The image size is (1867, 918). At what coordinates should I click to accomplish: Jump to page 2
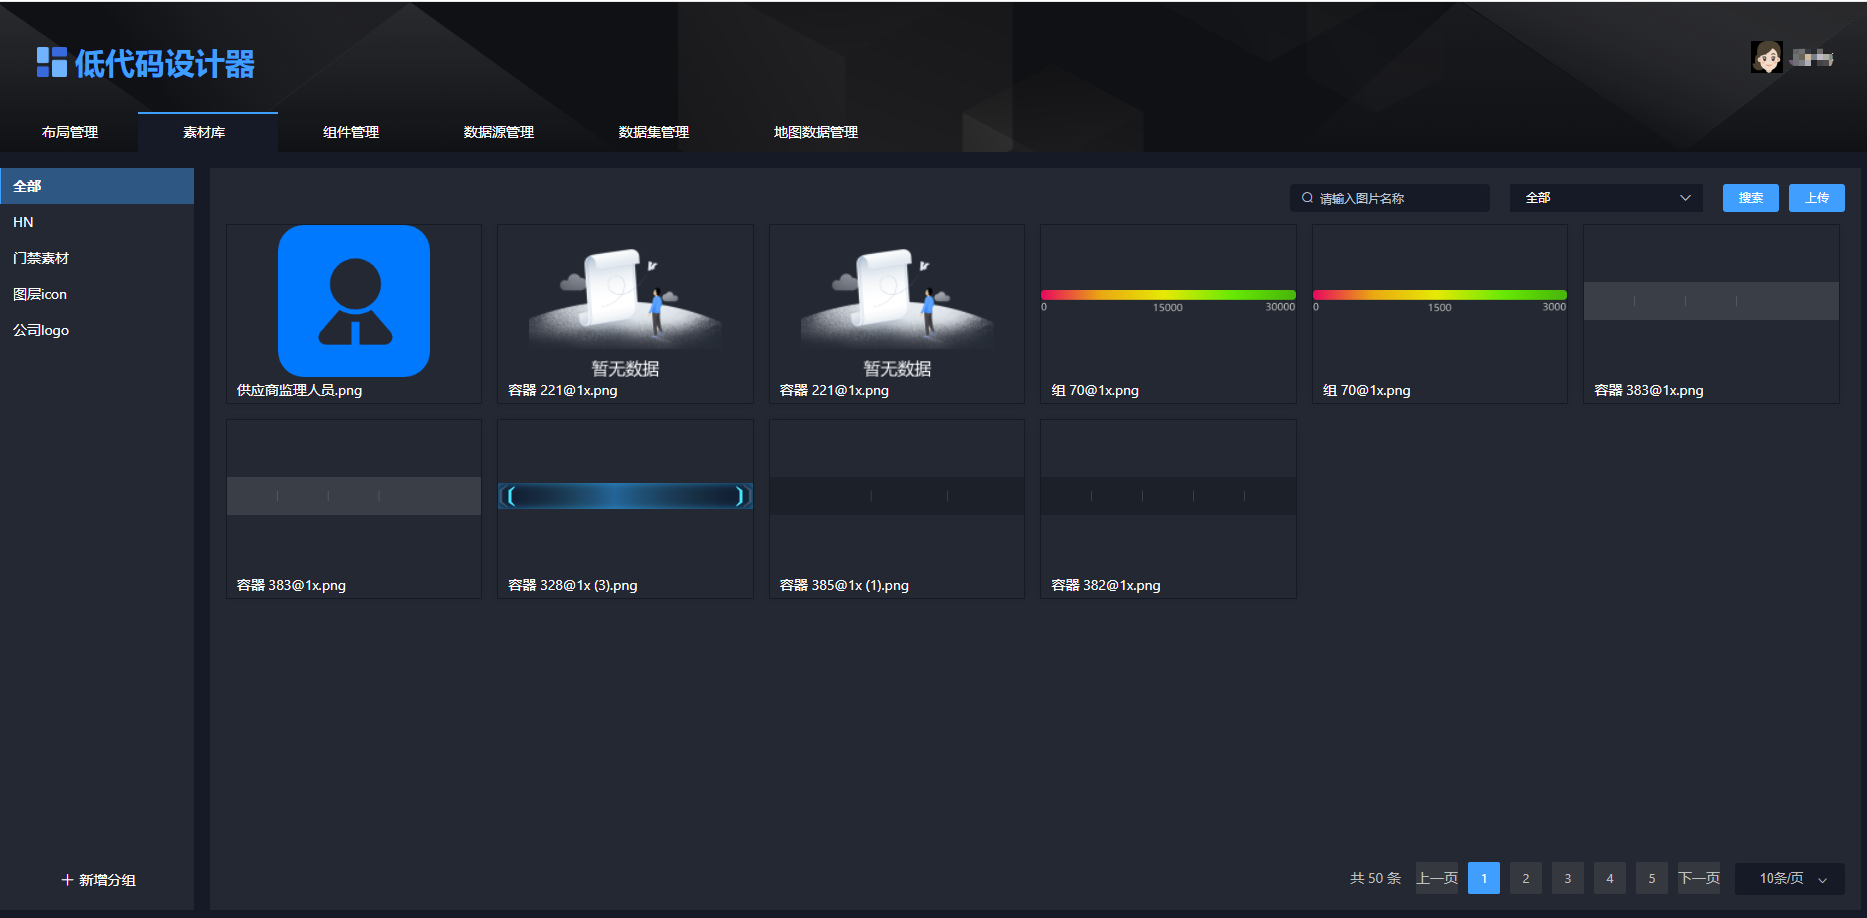pyautogui.click(x=1526, y=878)
